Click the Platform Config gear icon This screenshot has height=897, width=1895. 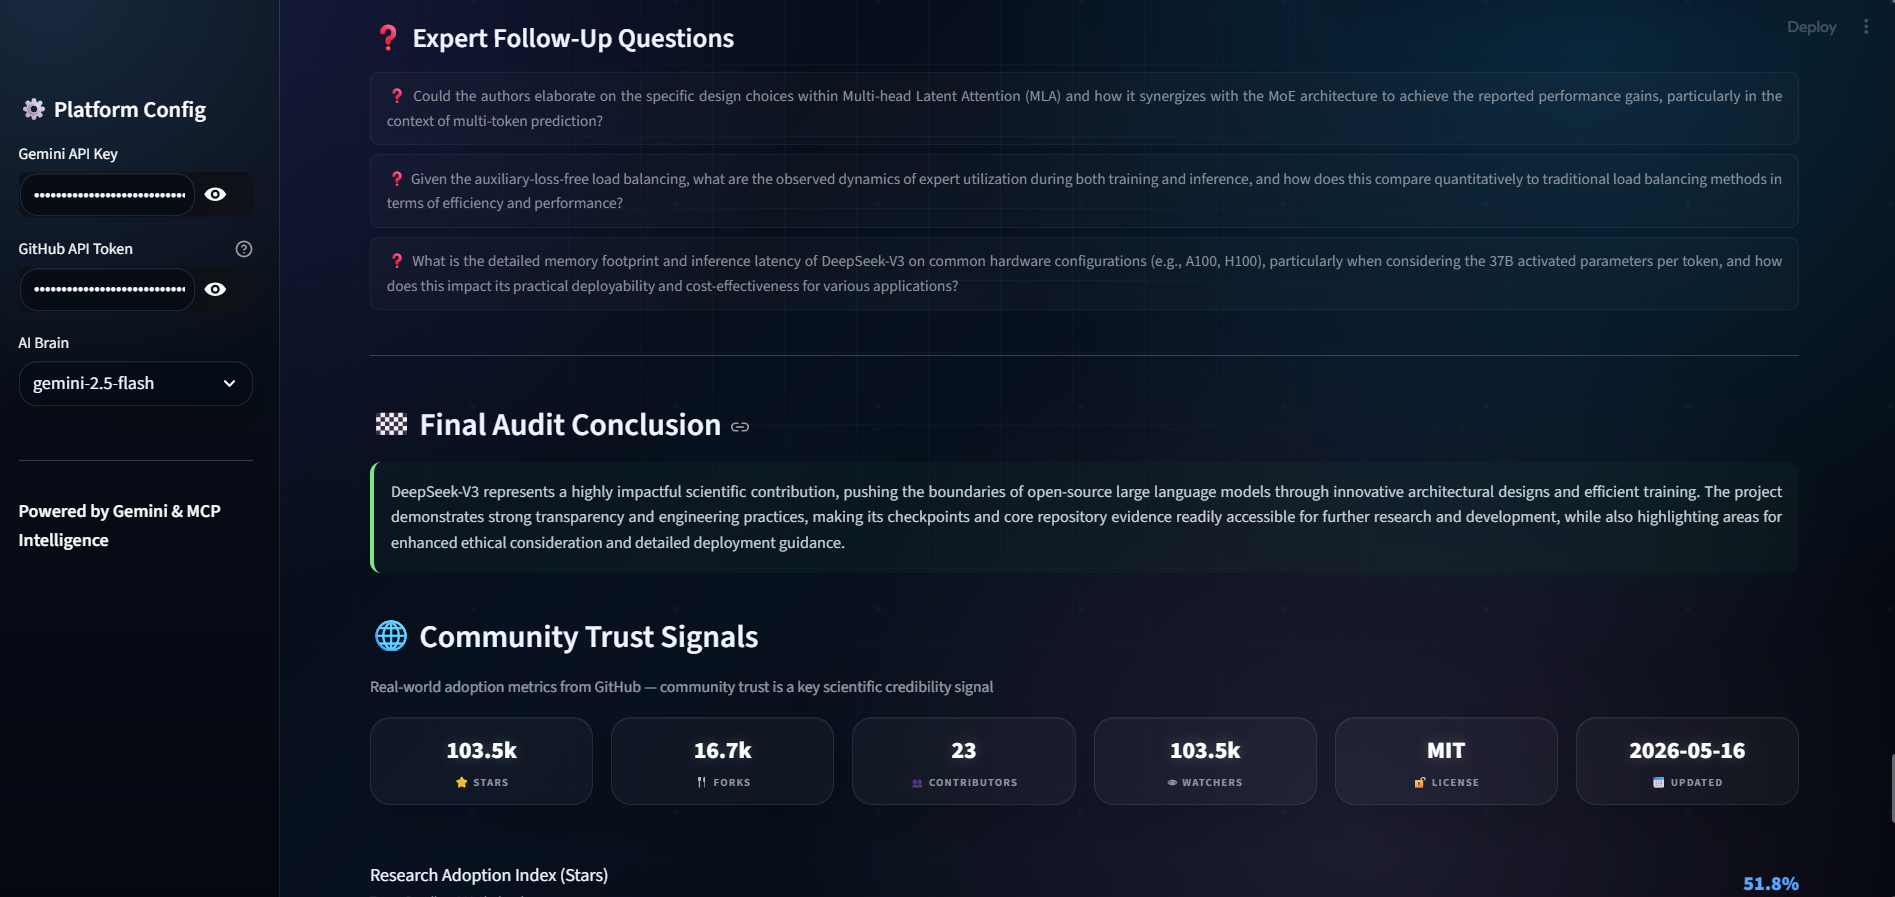click(33, 109)
